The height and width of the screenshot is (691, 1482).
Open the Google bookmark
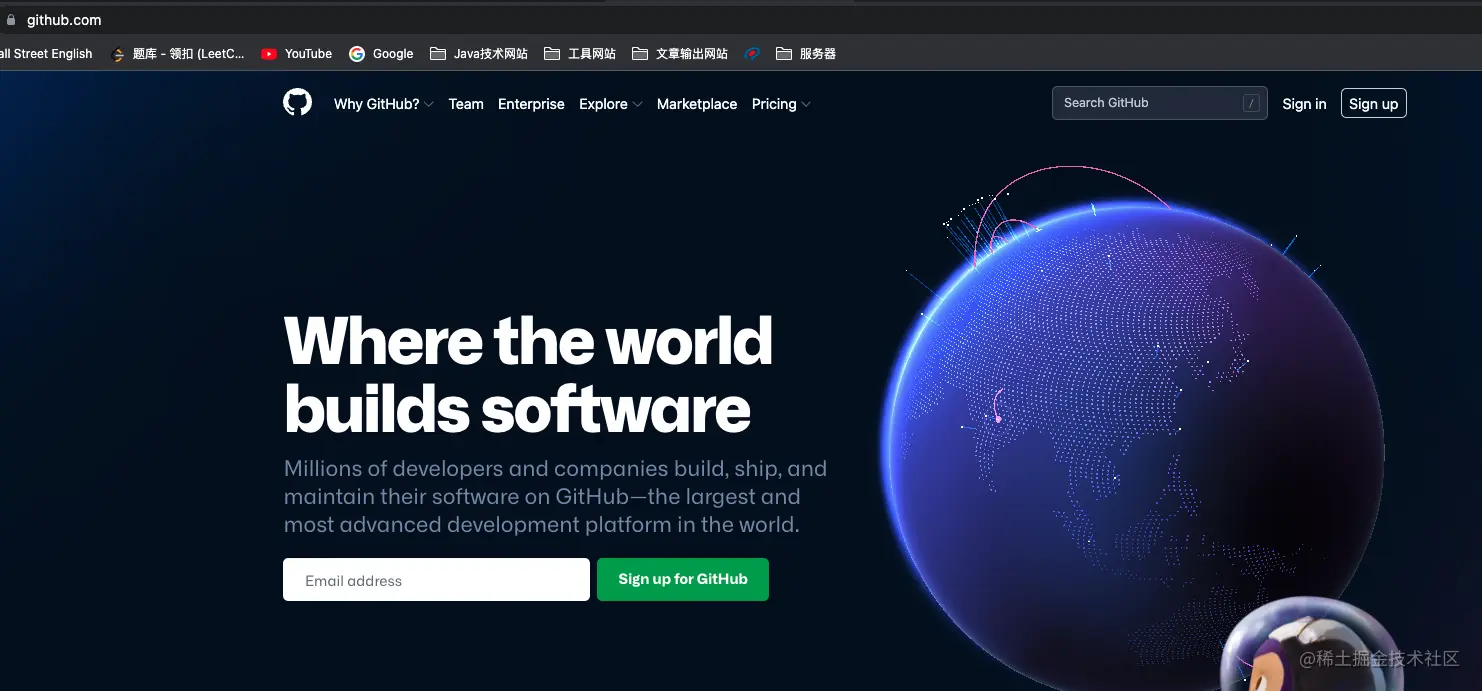[381, 54]
